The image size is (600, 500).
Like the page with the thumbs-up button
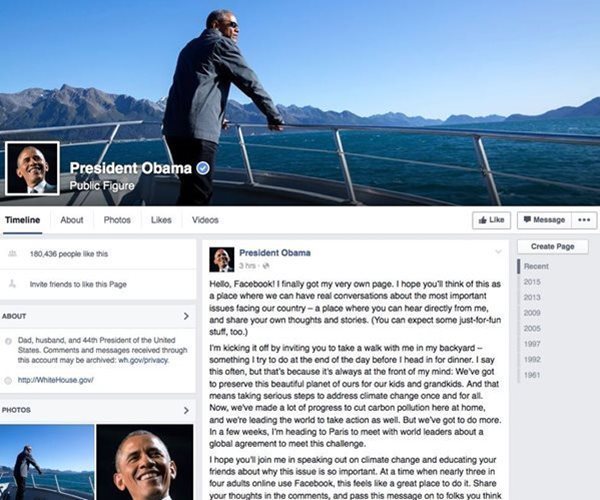point(491,220)
